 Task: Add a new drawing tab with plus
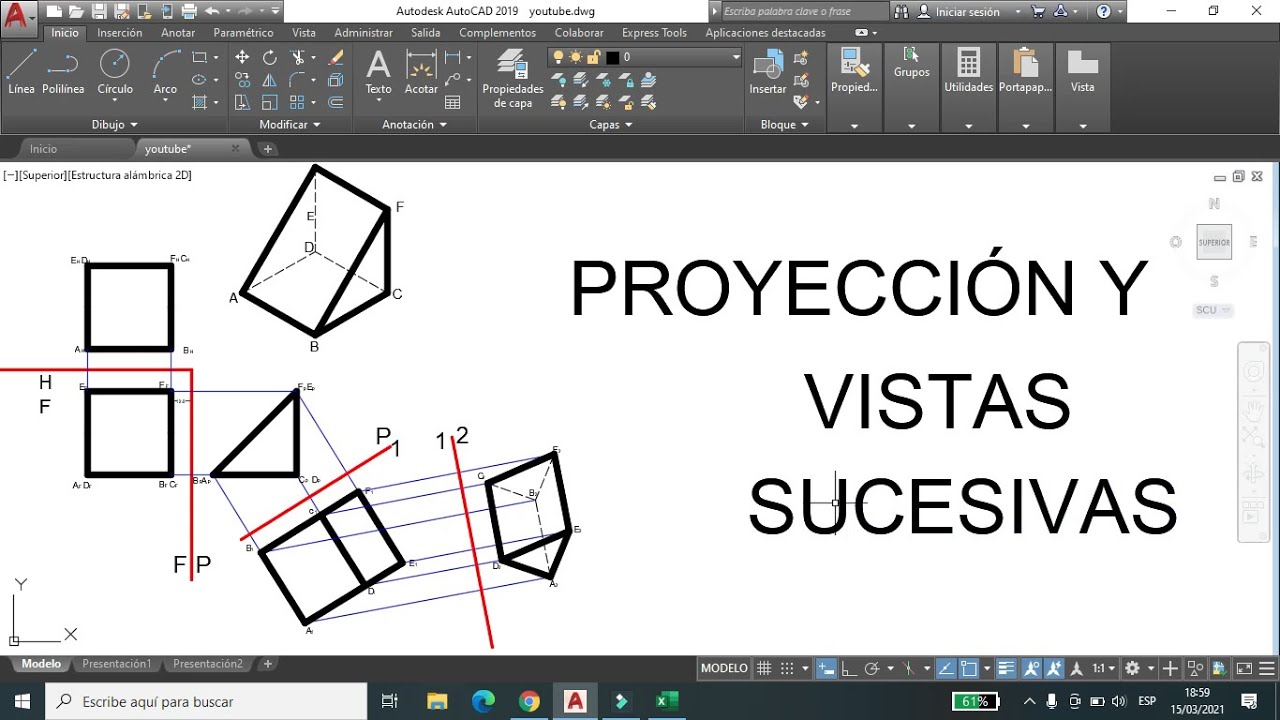point(268,149)
